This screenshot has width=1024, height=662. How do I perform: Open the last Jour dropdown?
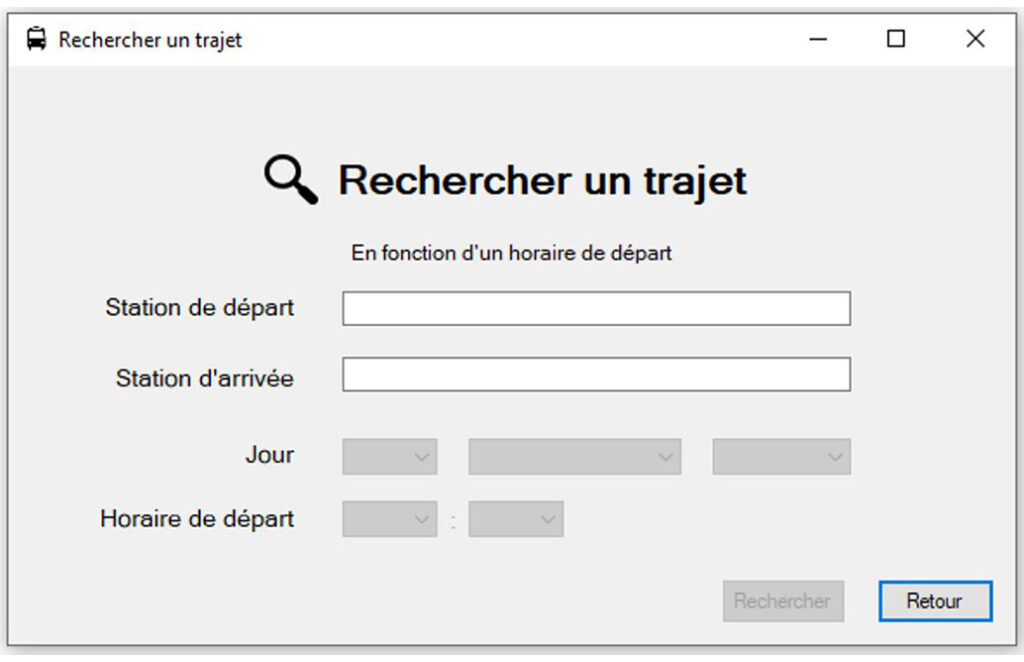point(782,456)
